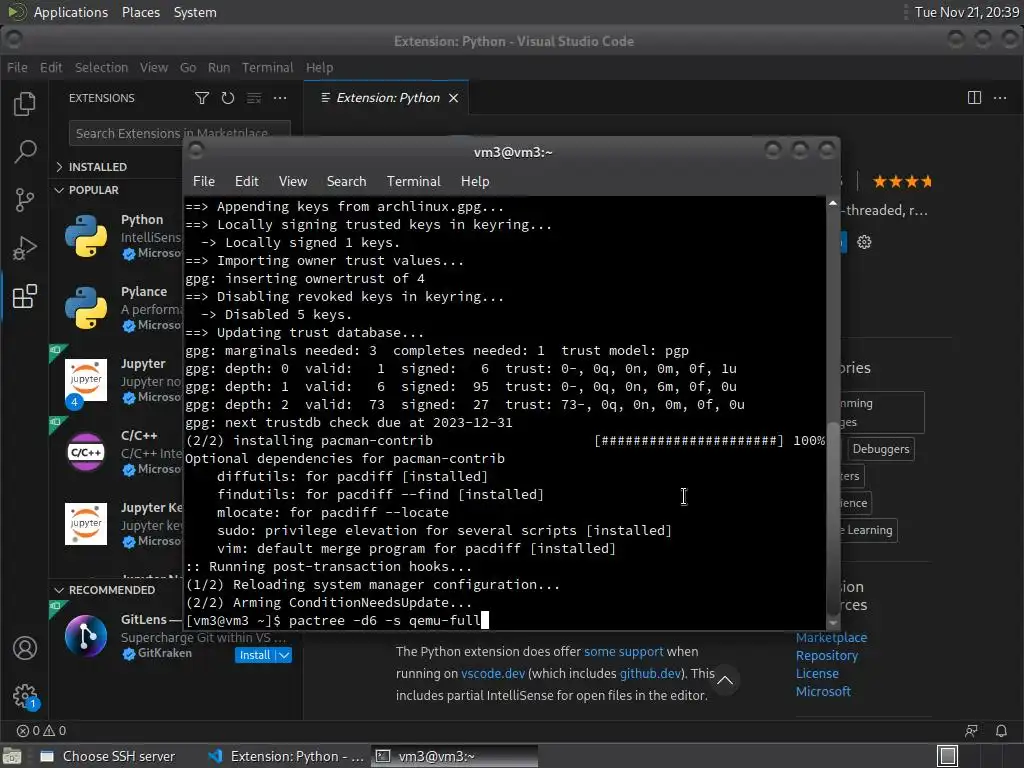
Task: Select the Python extension icon in list
Action: 86,236
